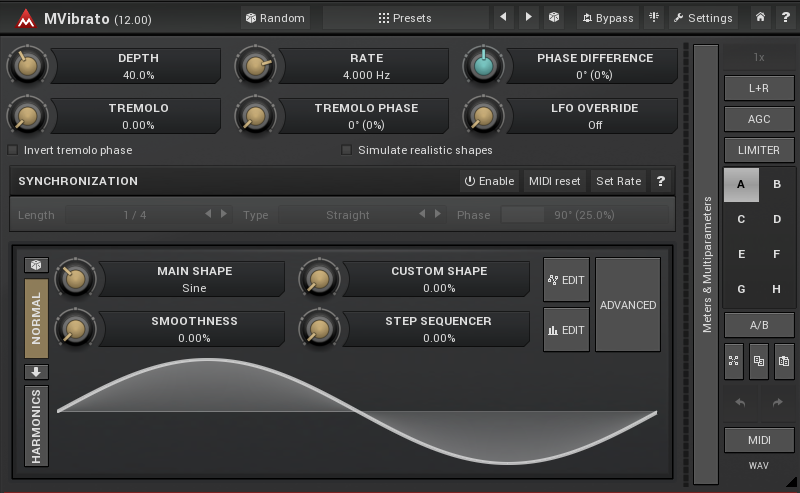
Task: Edit the custom shape graph
Action: pos(566,280)
